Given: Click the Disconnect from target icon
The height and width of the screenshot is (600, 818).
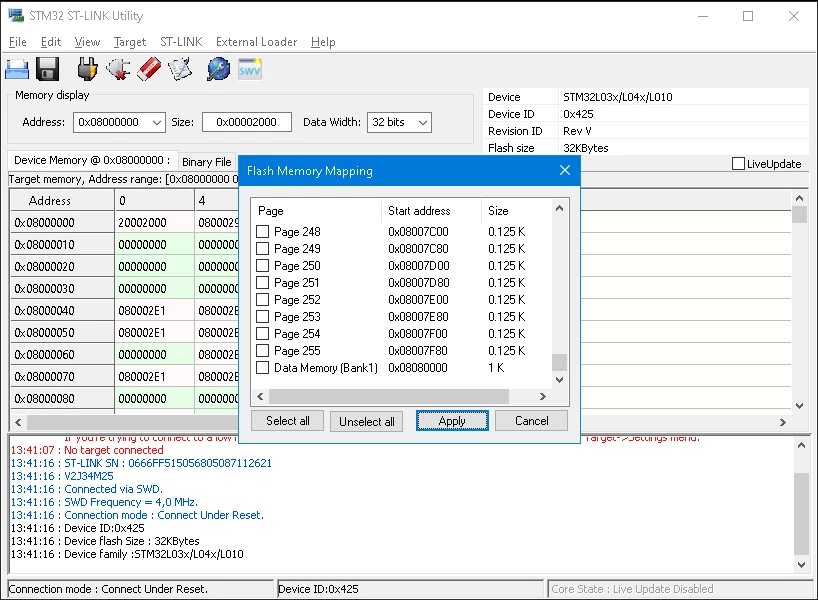Looking at the screenshot, I should (x=118, y=69).
